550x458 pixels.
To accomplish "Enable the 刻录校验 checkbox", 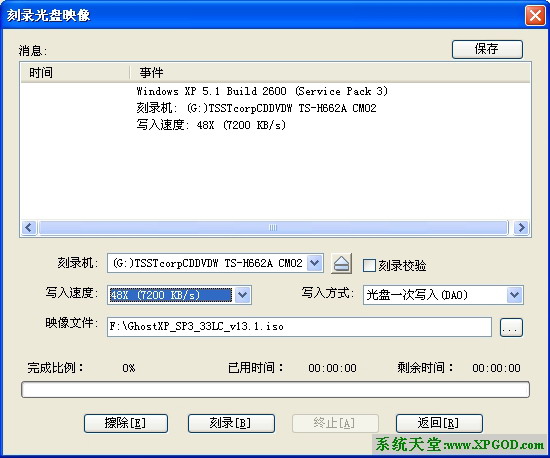I will coord(369,265).
